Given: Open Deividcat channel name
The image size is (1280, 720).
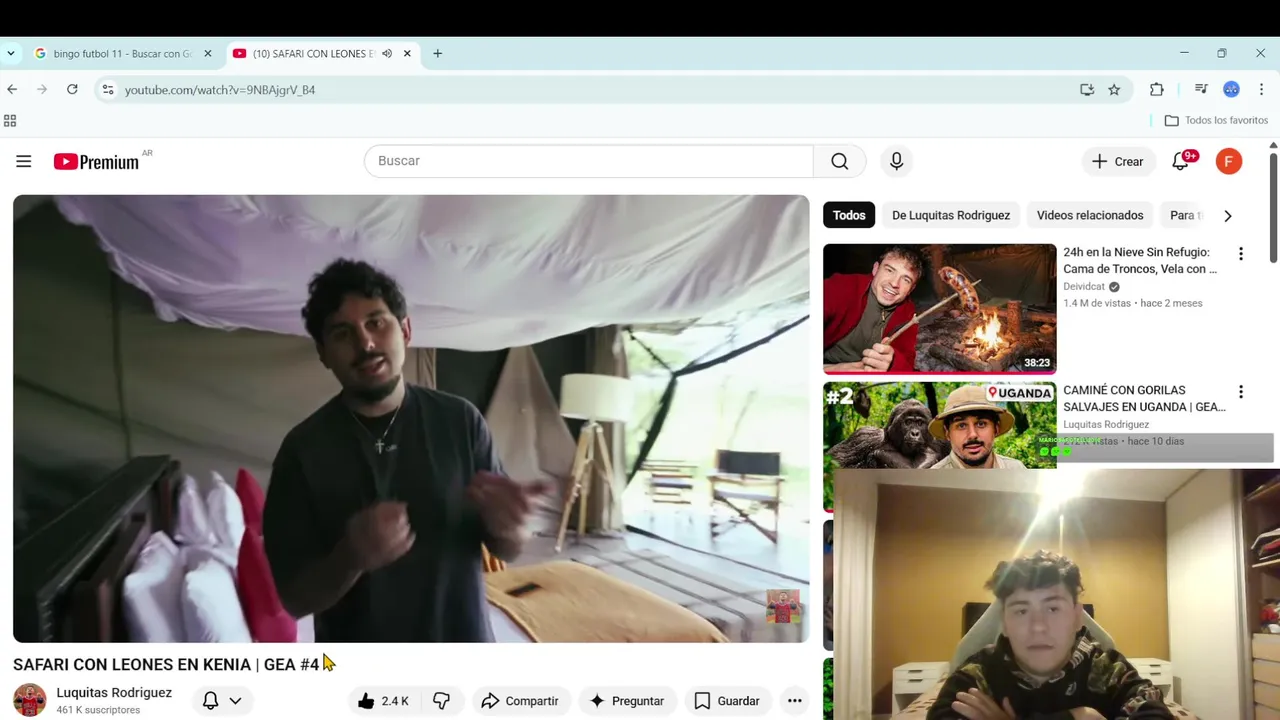Looking at the screenshot, I should 1085,286.
